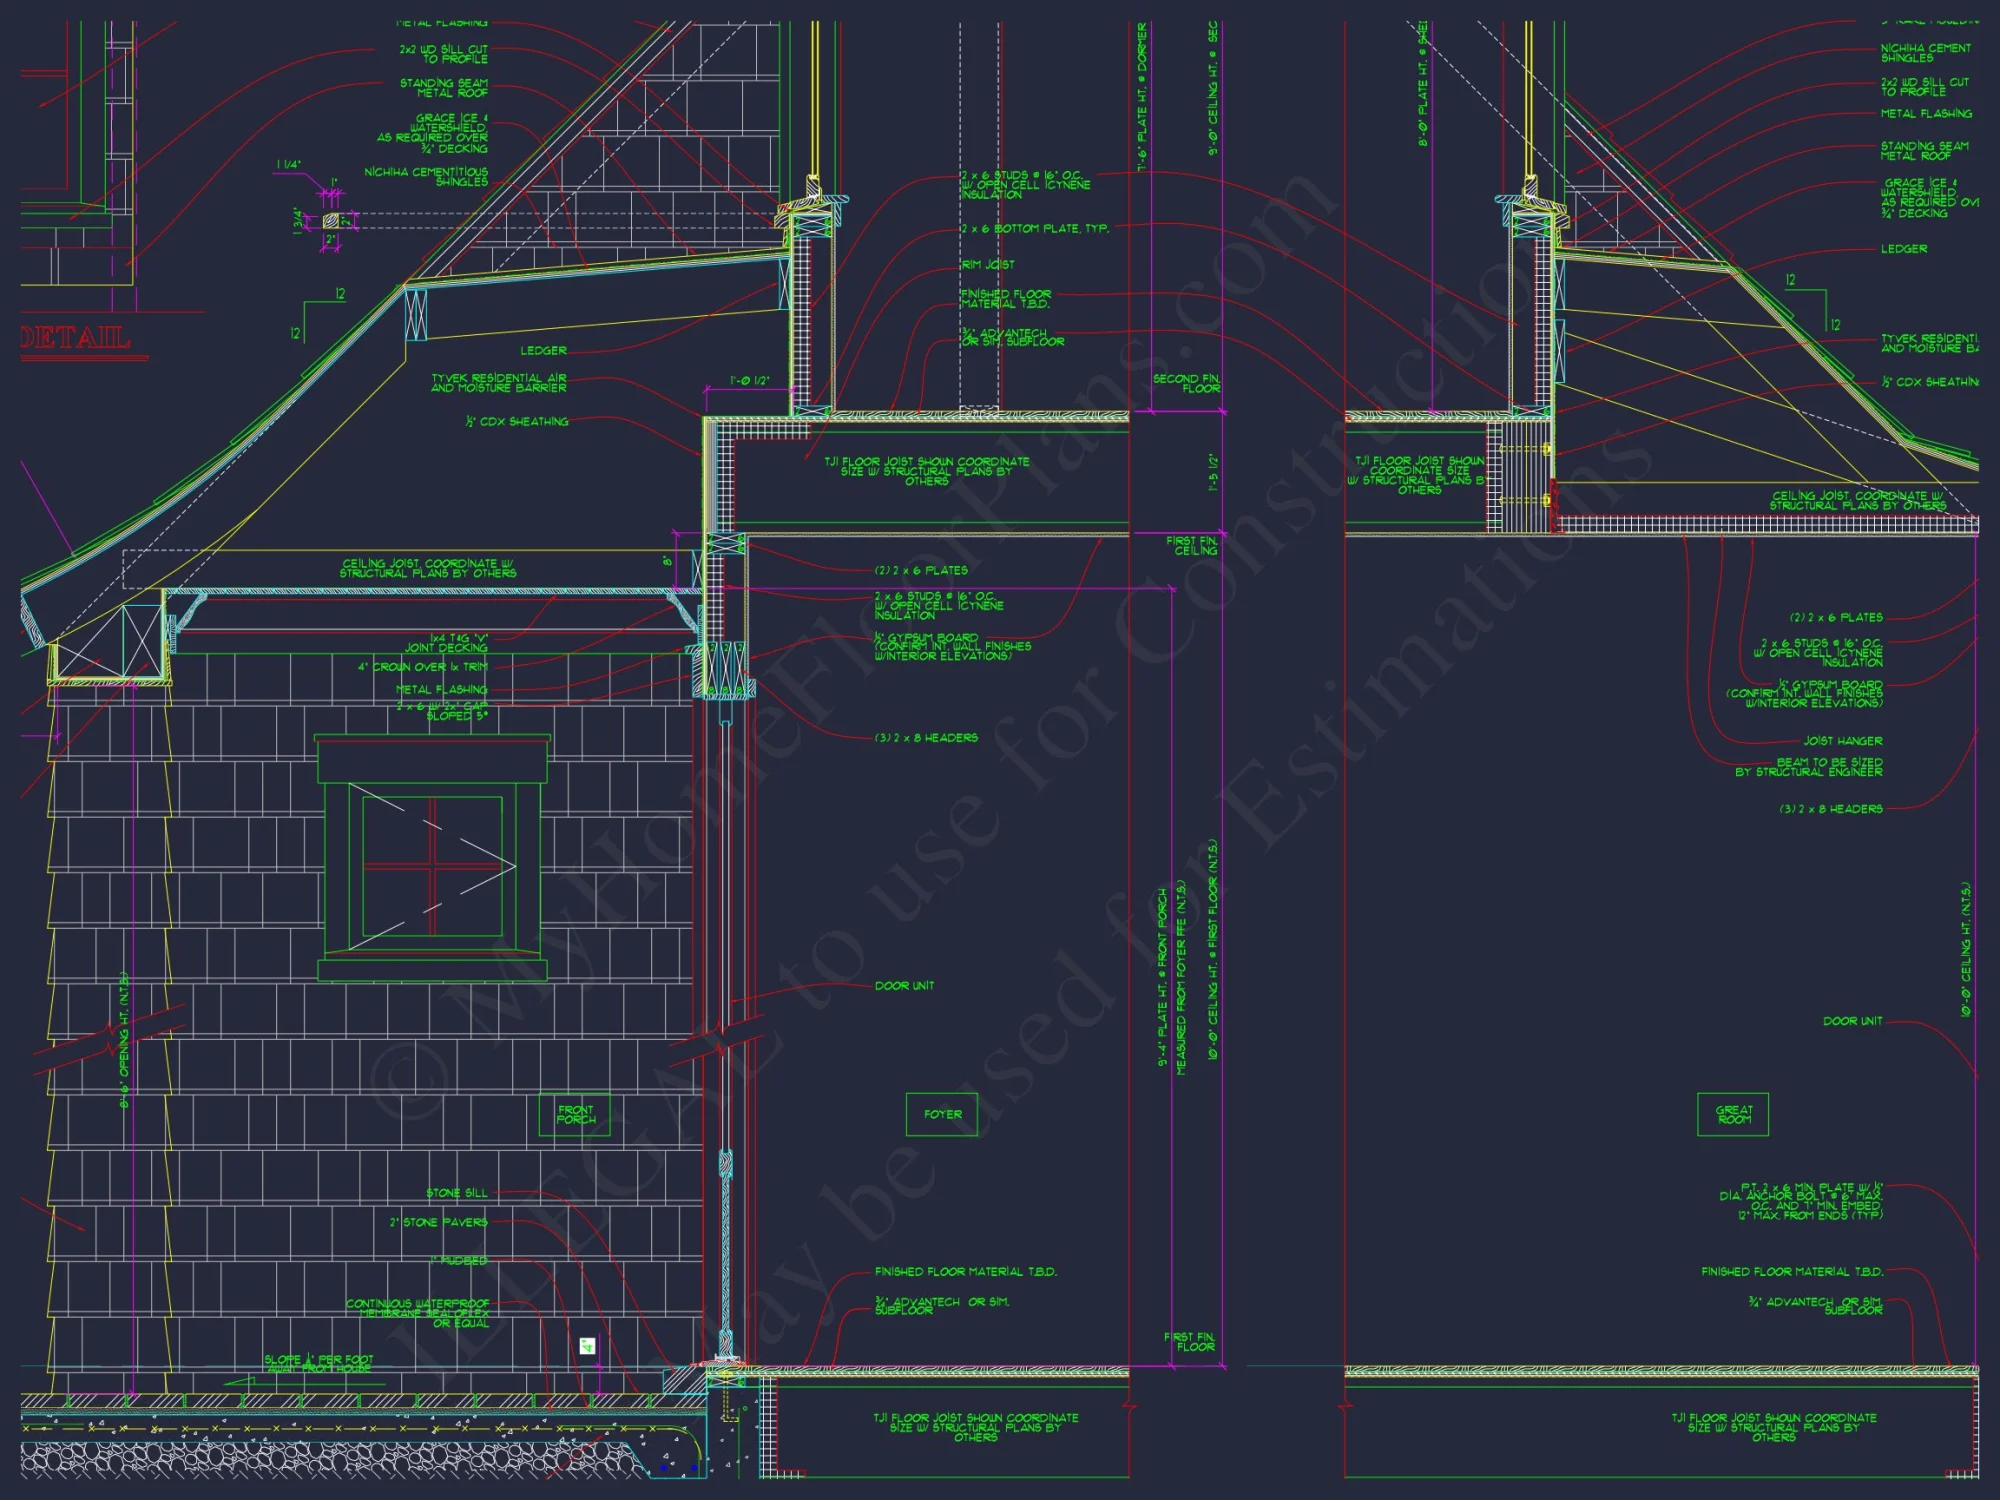Click the FRONT PORCH room label box
The height and width of the screenshot is (1500, 2000).
[575, 1114]
